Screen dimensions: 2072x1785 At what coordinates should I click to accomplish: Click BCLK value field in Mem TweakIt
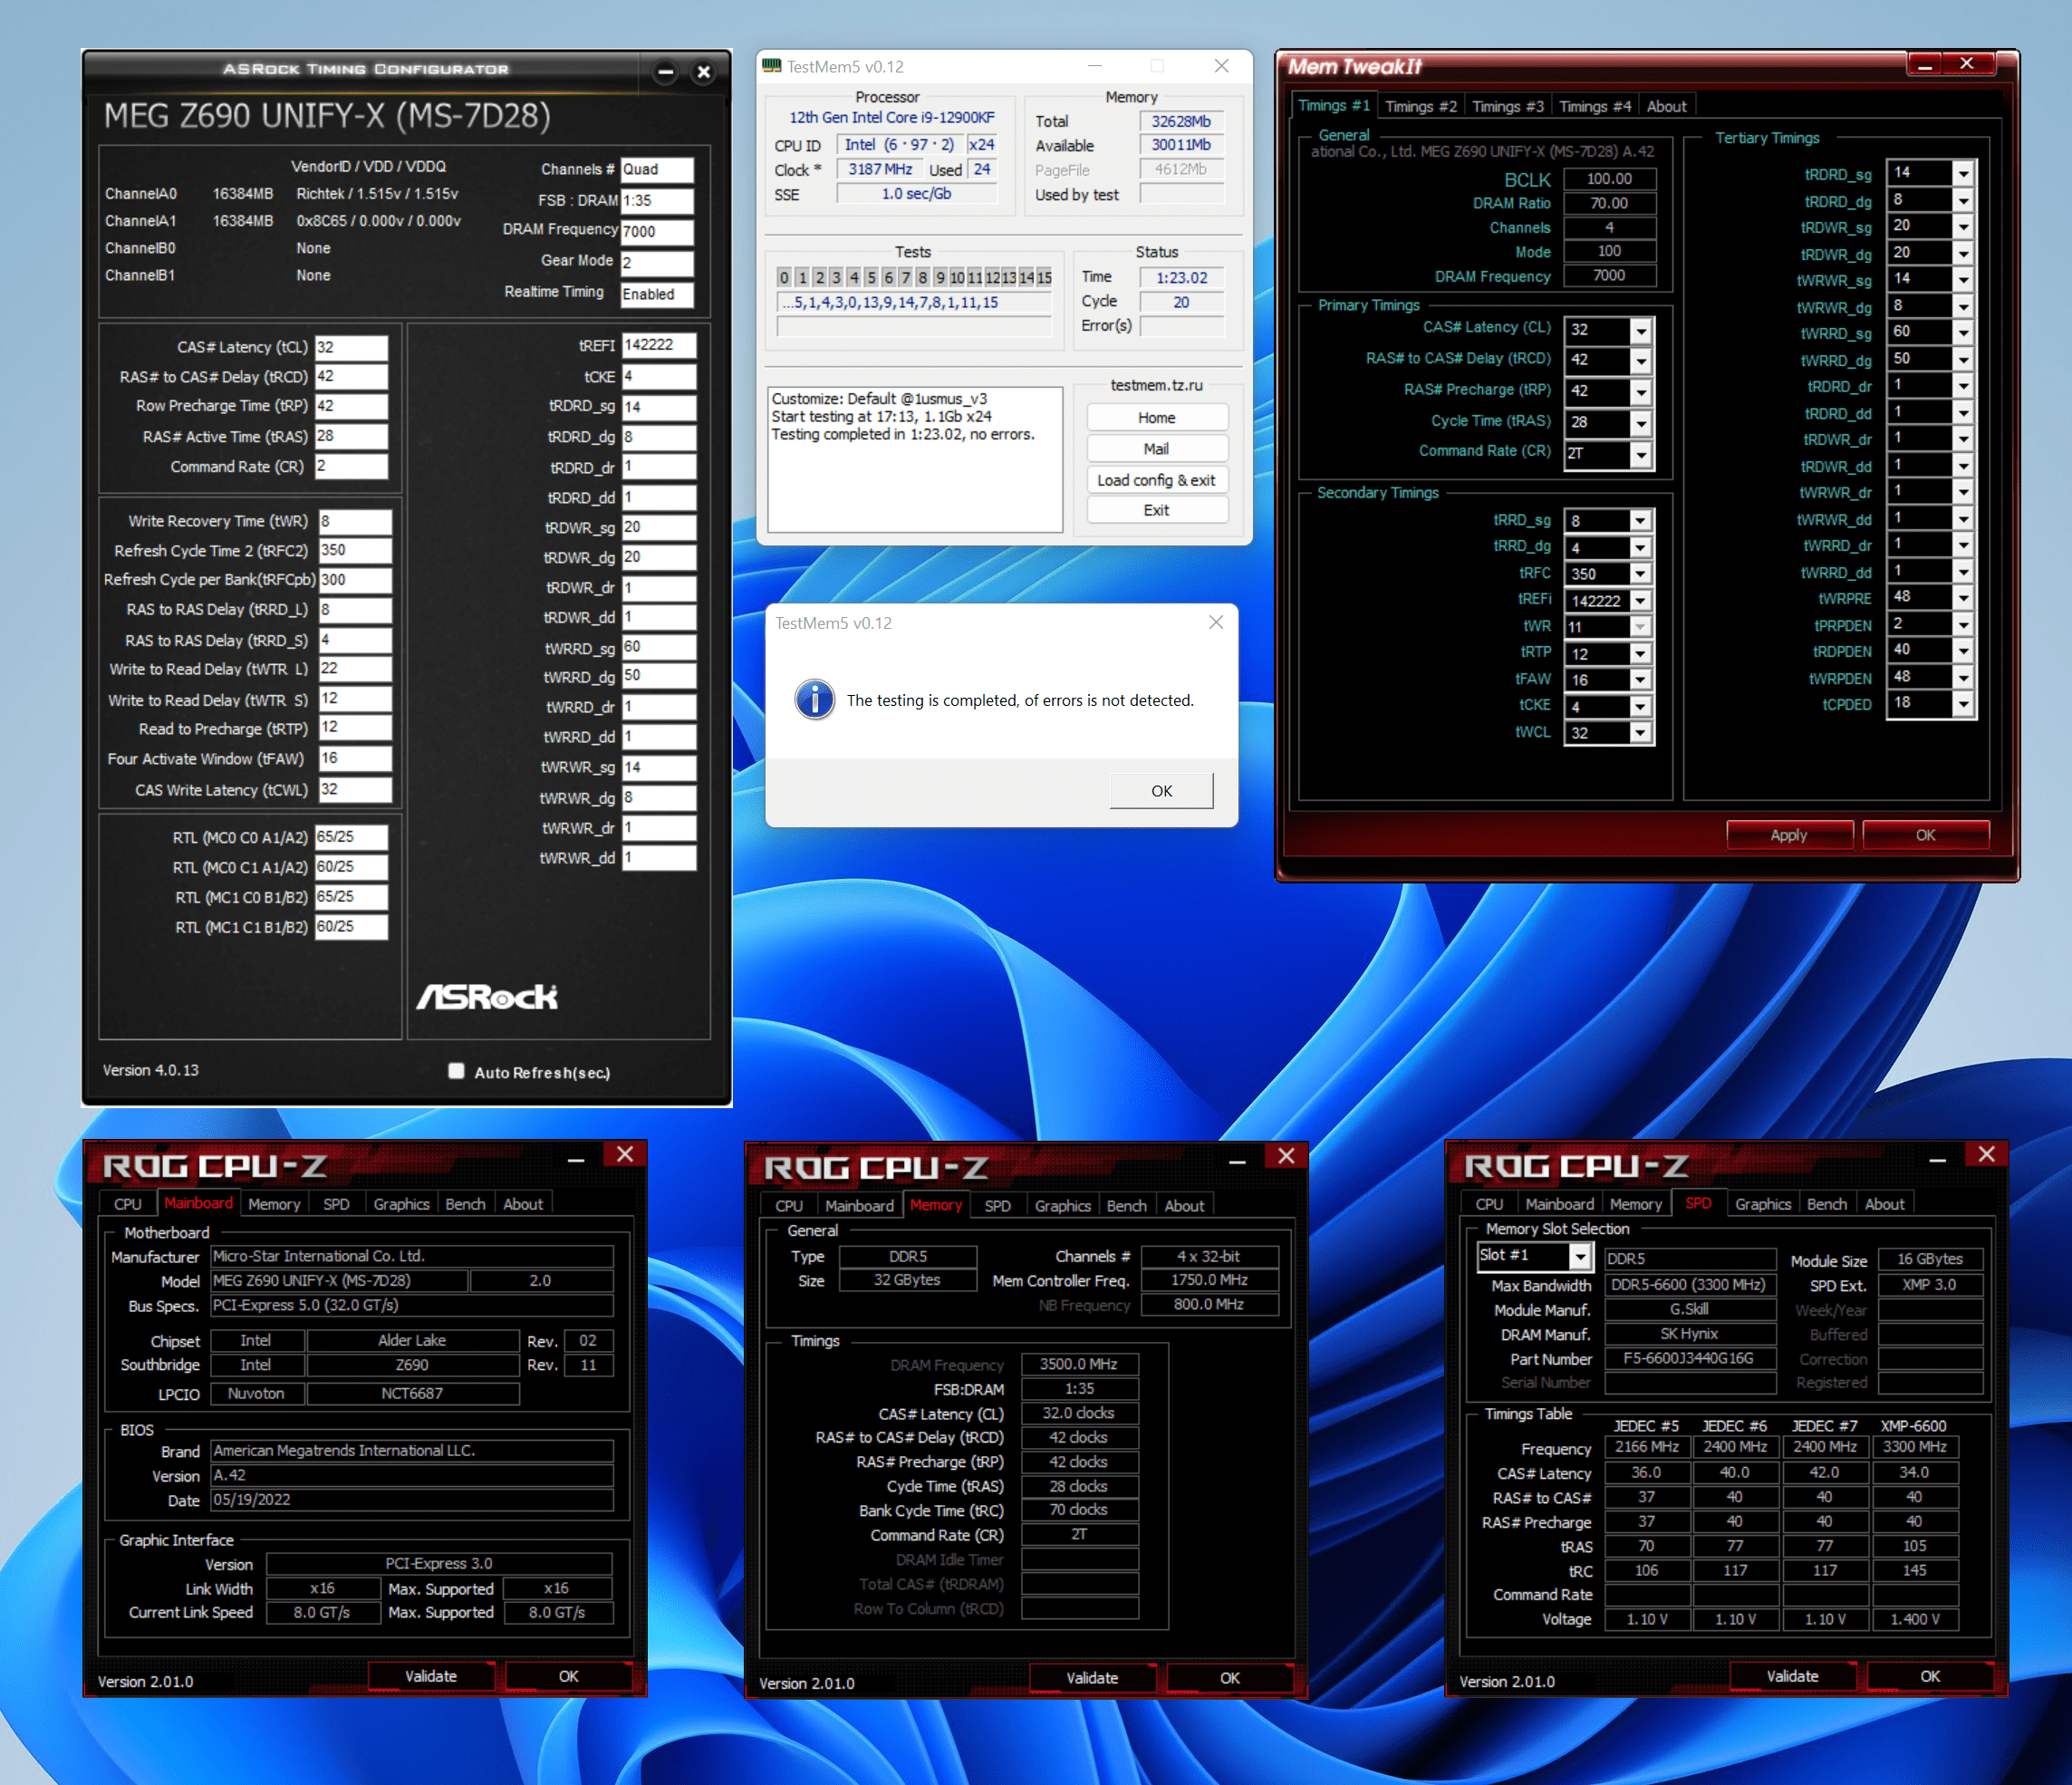[1609, 179]
